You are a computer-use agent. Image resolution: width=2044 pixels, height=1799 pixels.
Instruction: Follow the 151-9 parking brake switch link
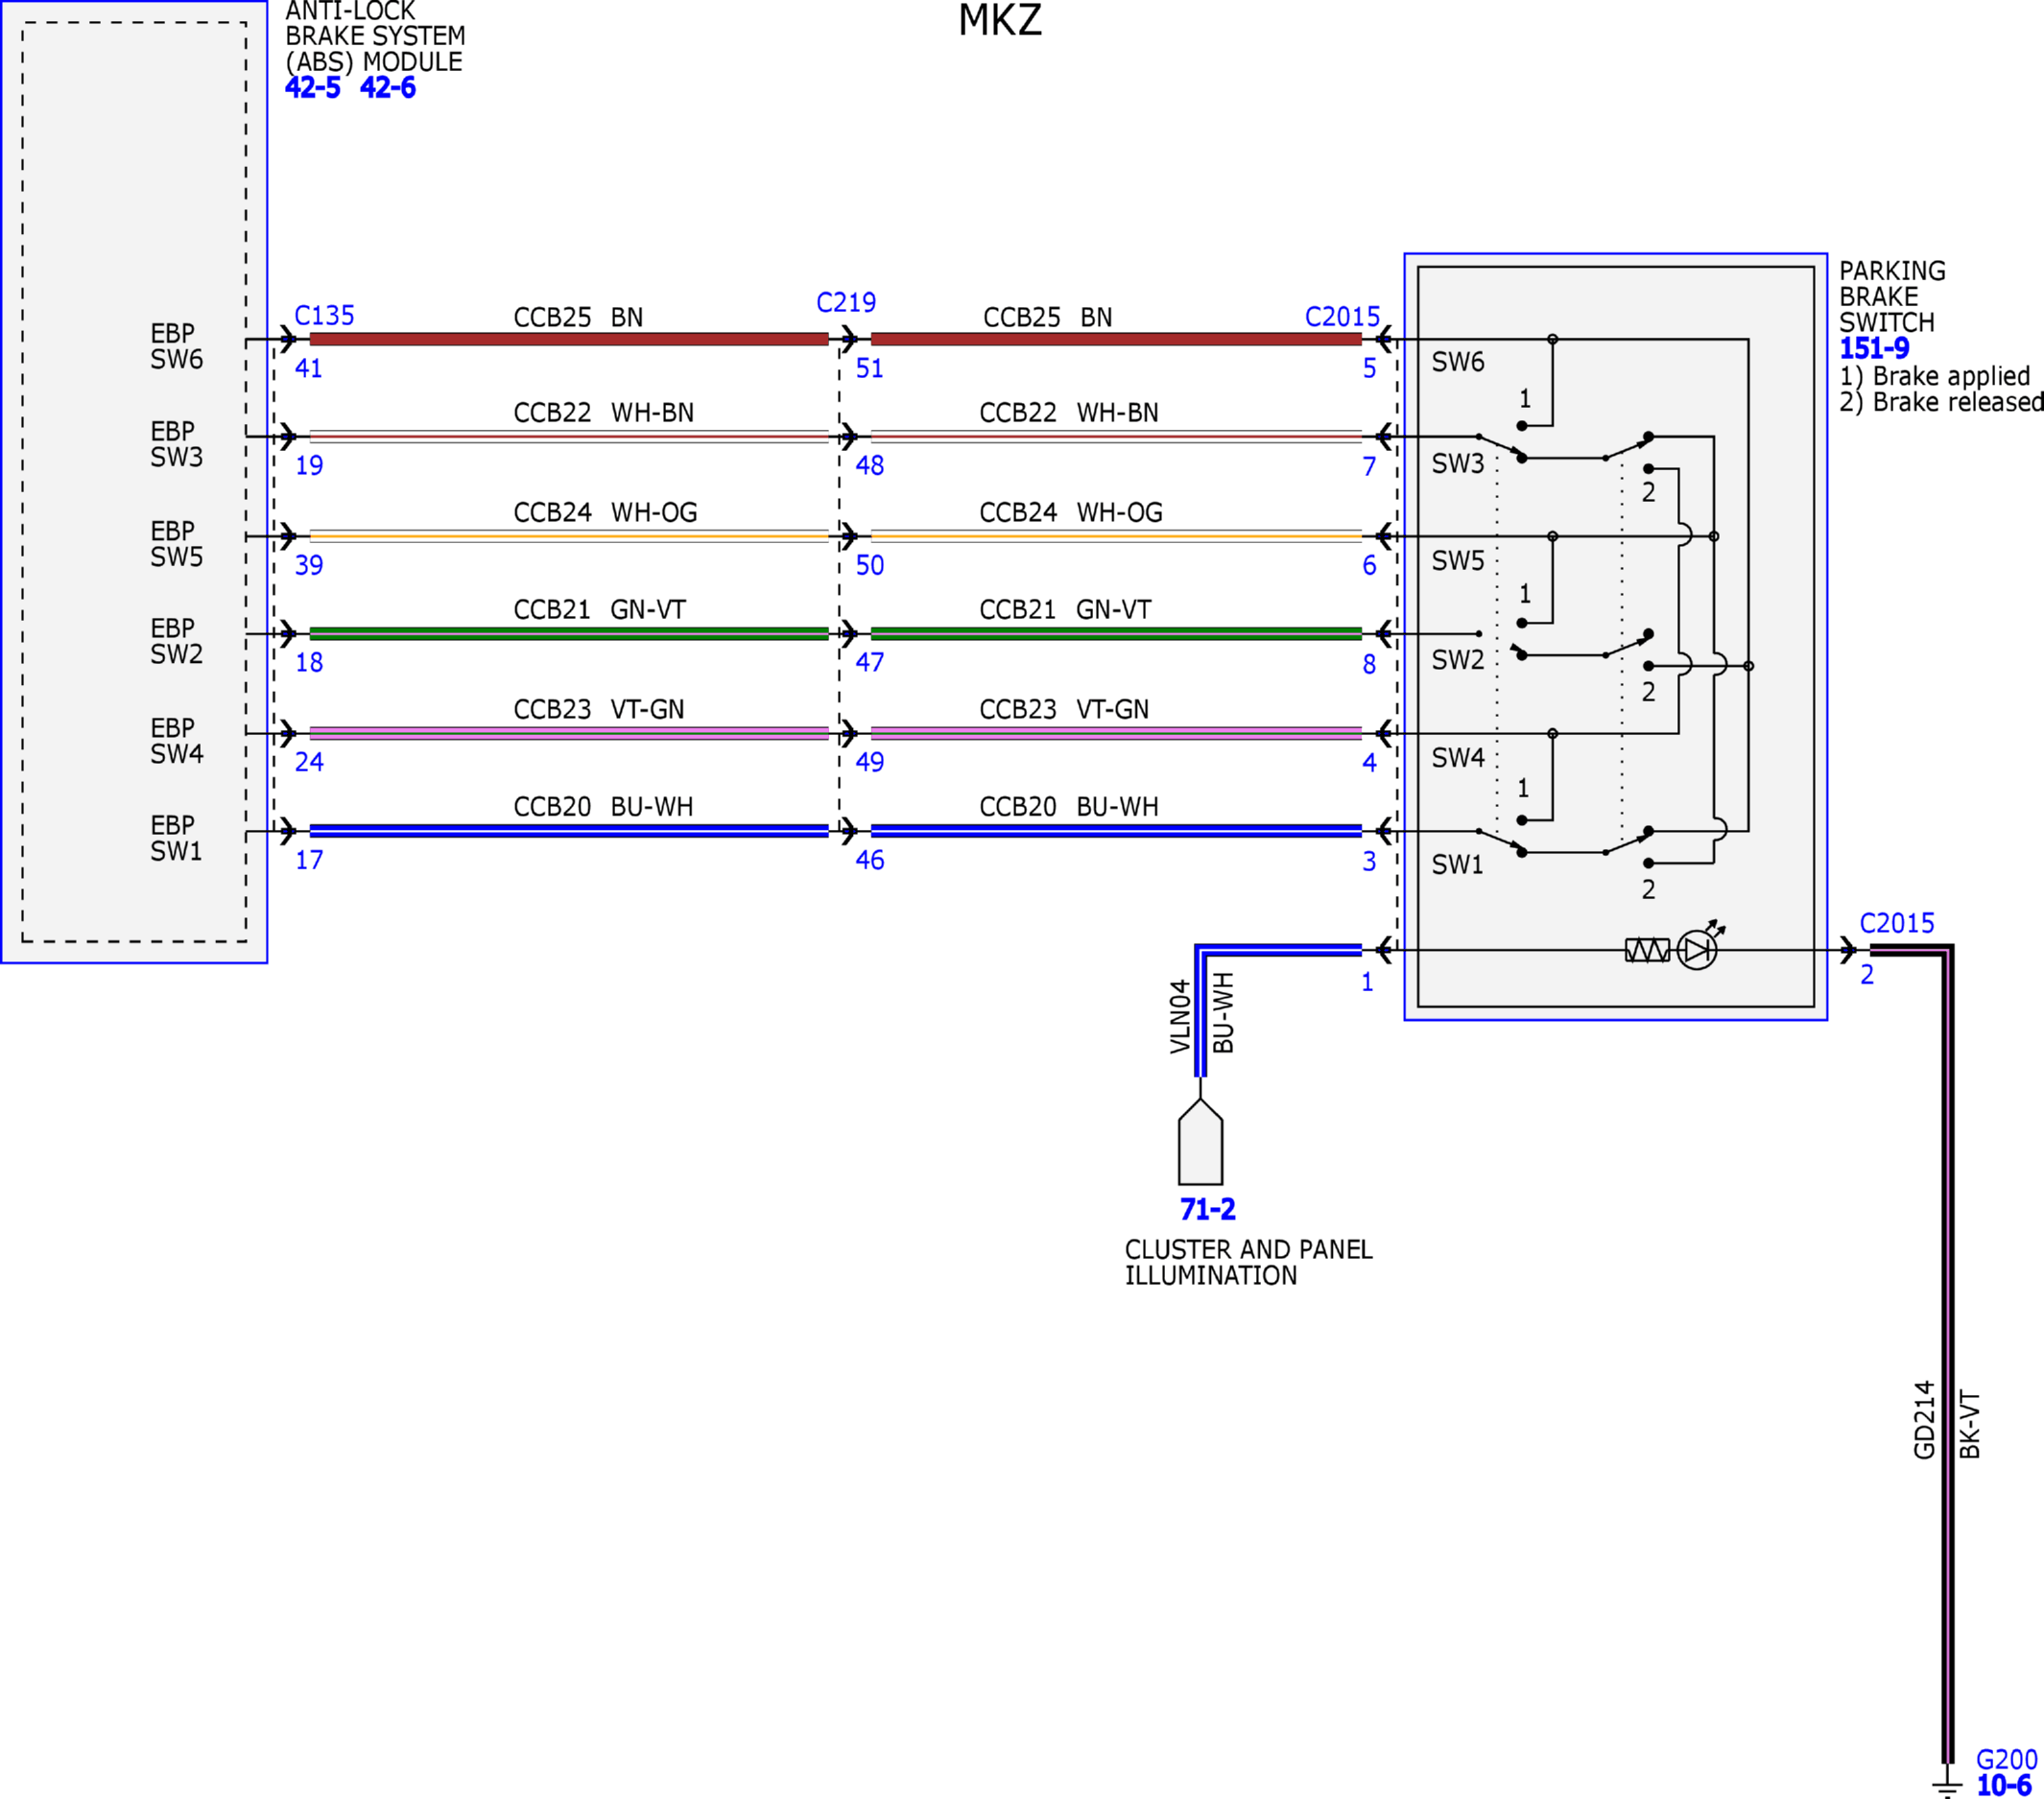1874,349
